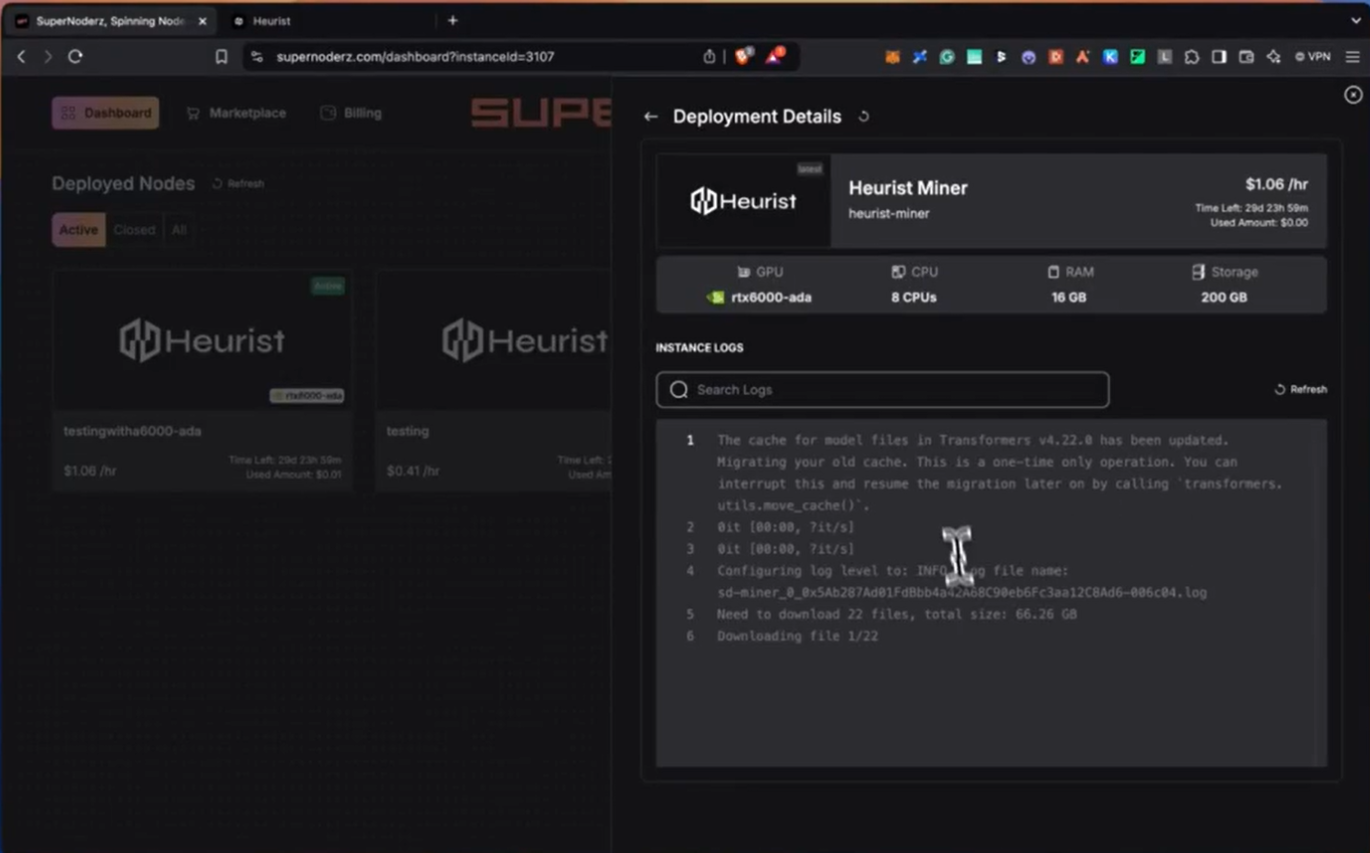Open a new browser tab
This screenshot has height=853, width=1370.
coord(452,20)
